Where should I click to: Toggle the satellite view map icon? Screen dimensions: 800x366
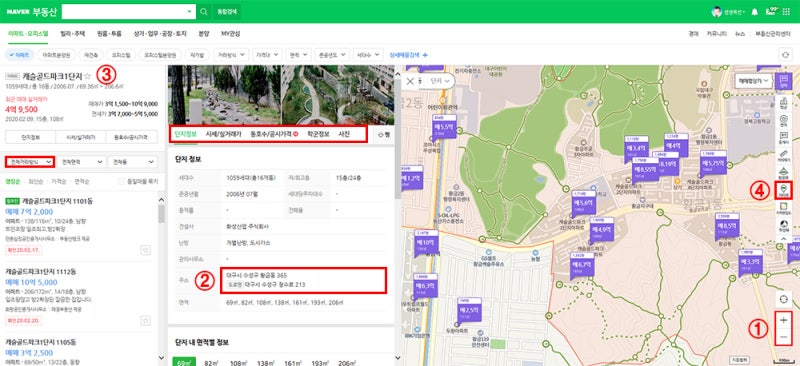click(783, 225)
